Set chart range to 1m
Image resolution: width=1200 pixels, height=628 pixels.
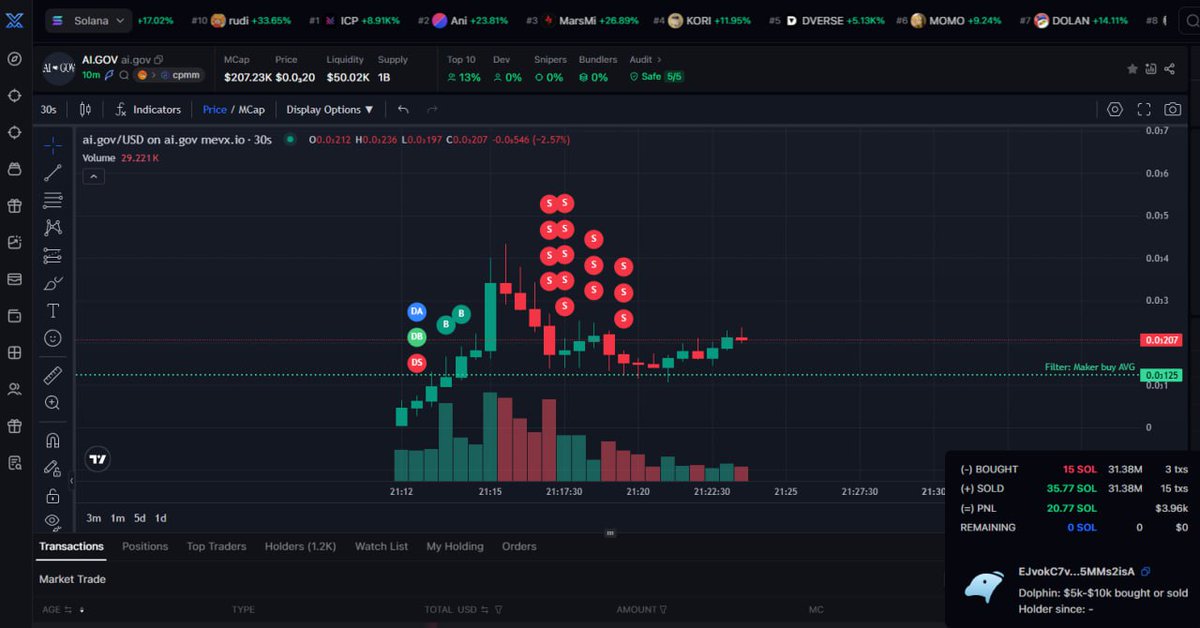point(117,518)
